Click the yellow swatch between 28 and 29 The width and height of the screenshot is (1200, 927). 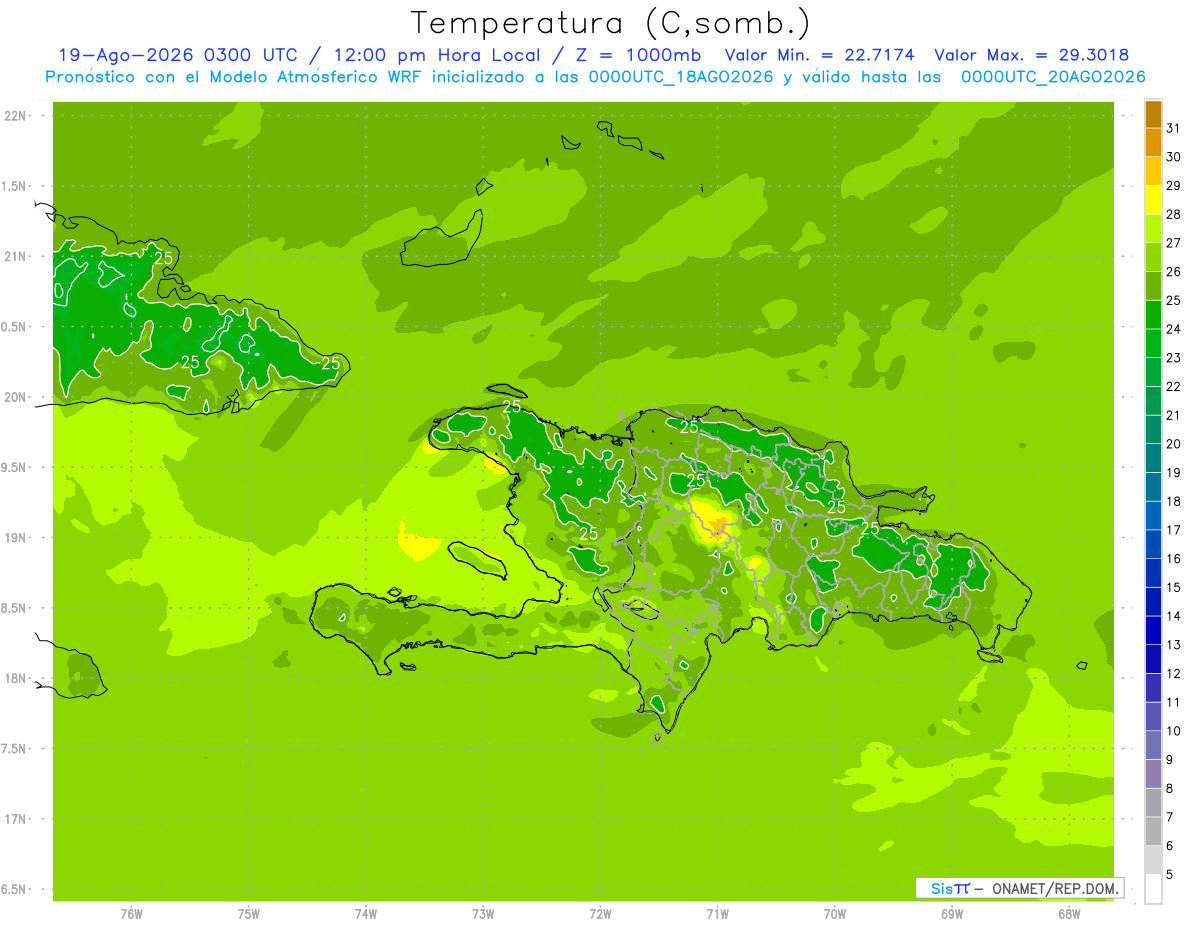(x=1153, y=200)
